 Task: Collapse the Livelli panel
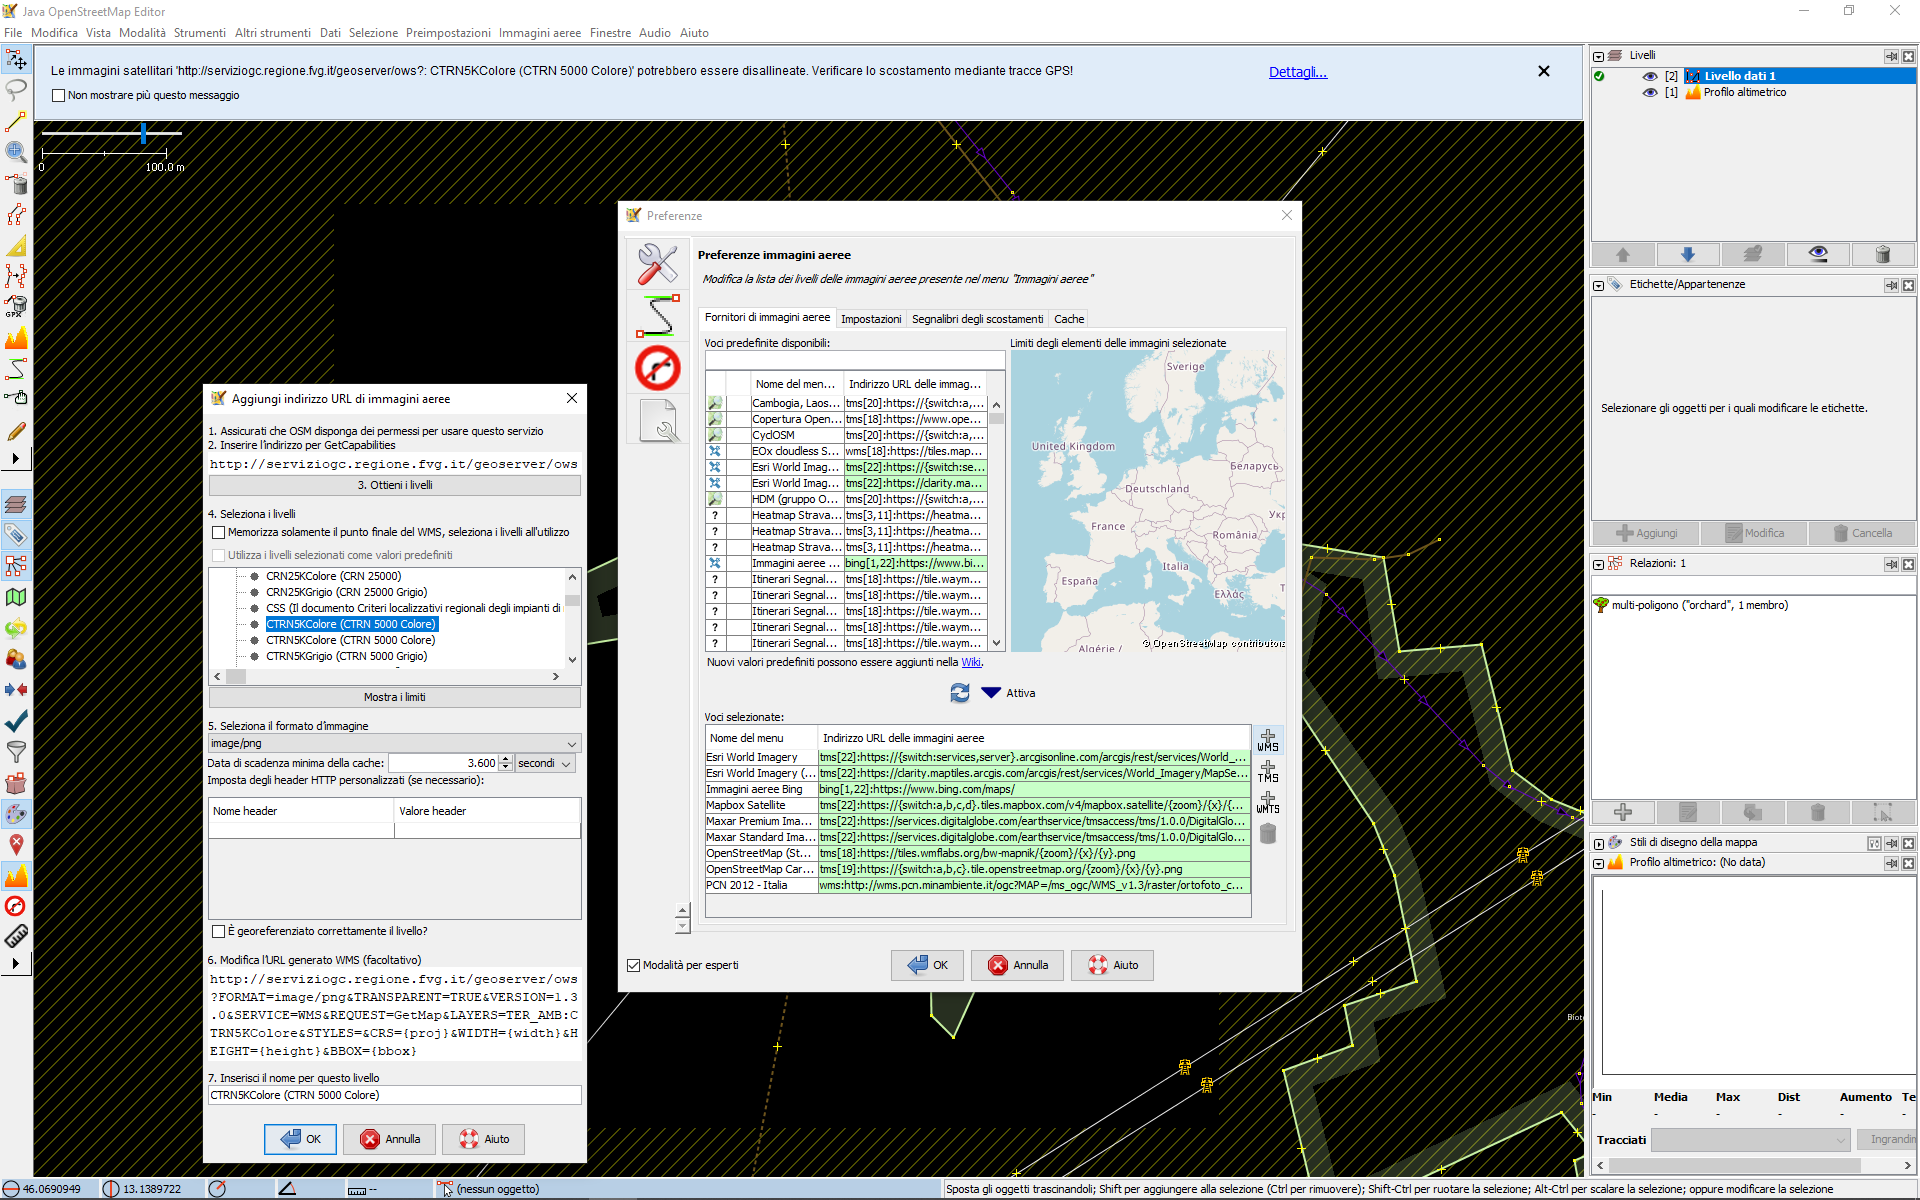pyautogui.click(x=1599, y=56)
